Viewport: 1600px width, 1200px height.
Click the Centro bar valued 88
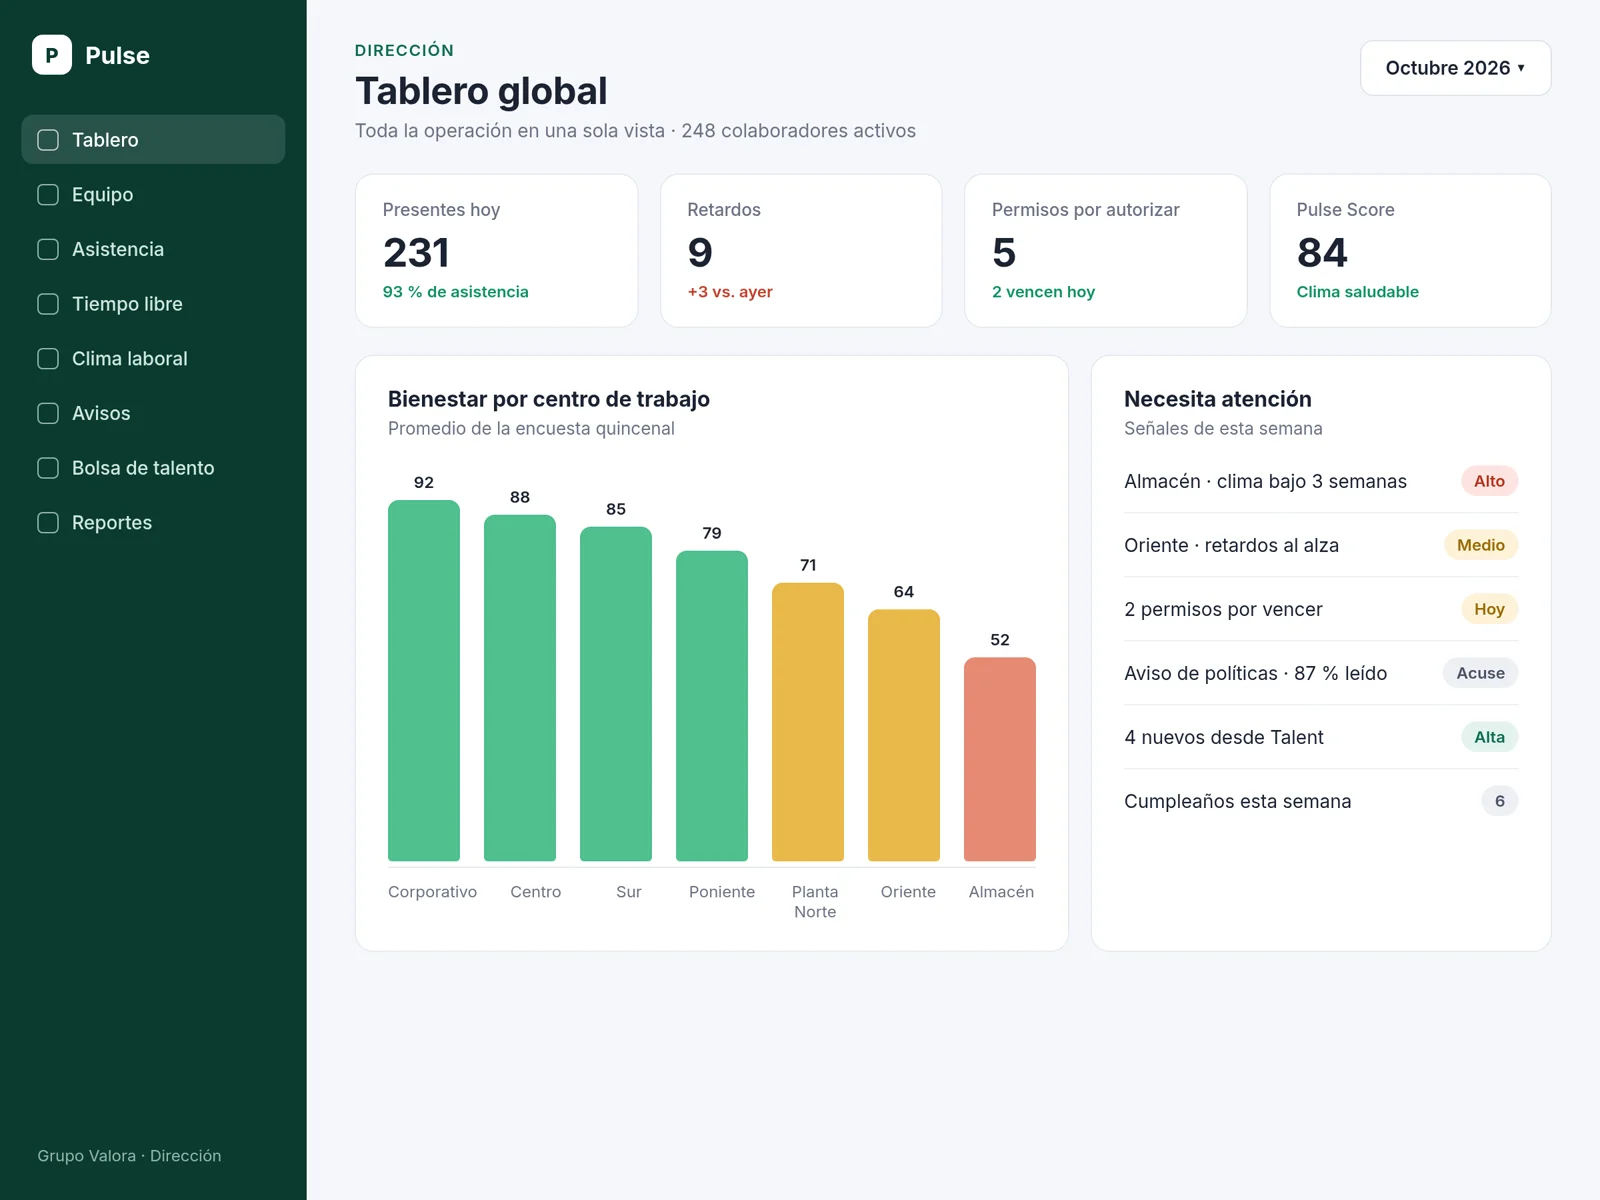520,688
